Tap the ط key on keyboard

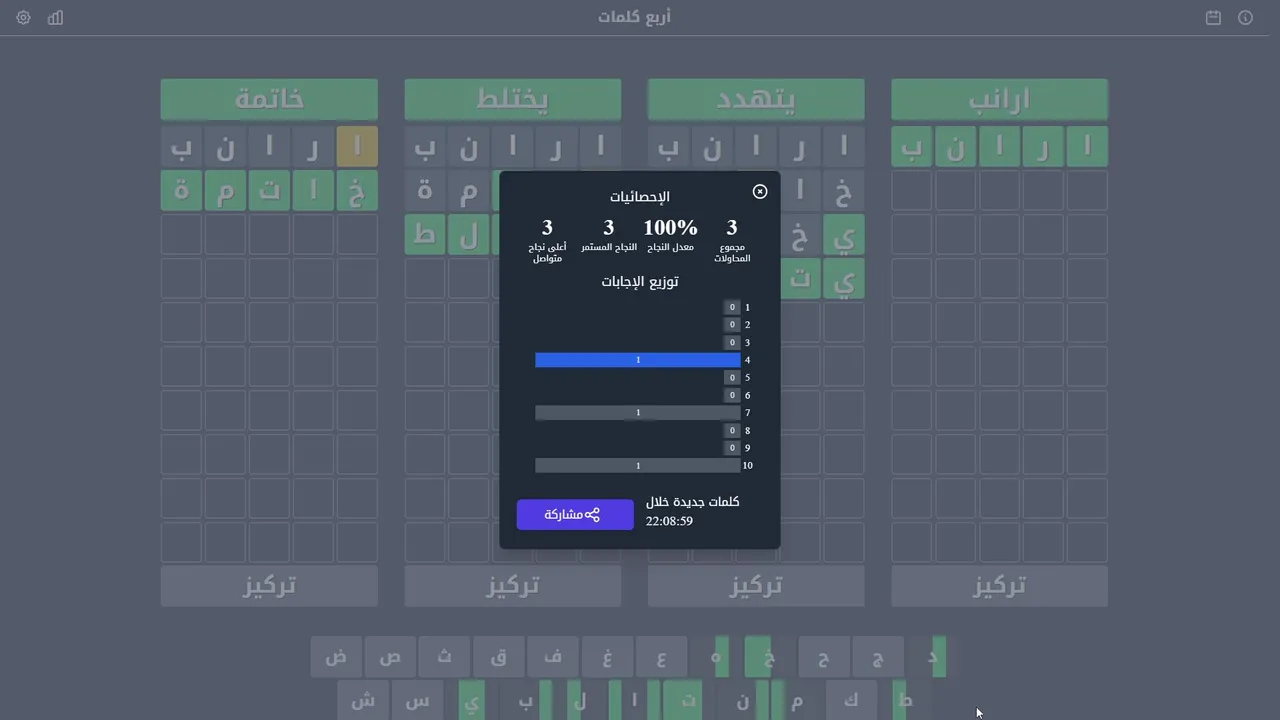[904, 700]
